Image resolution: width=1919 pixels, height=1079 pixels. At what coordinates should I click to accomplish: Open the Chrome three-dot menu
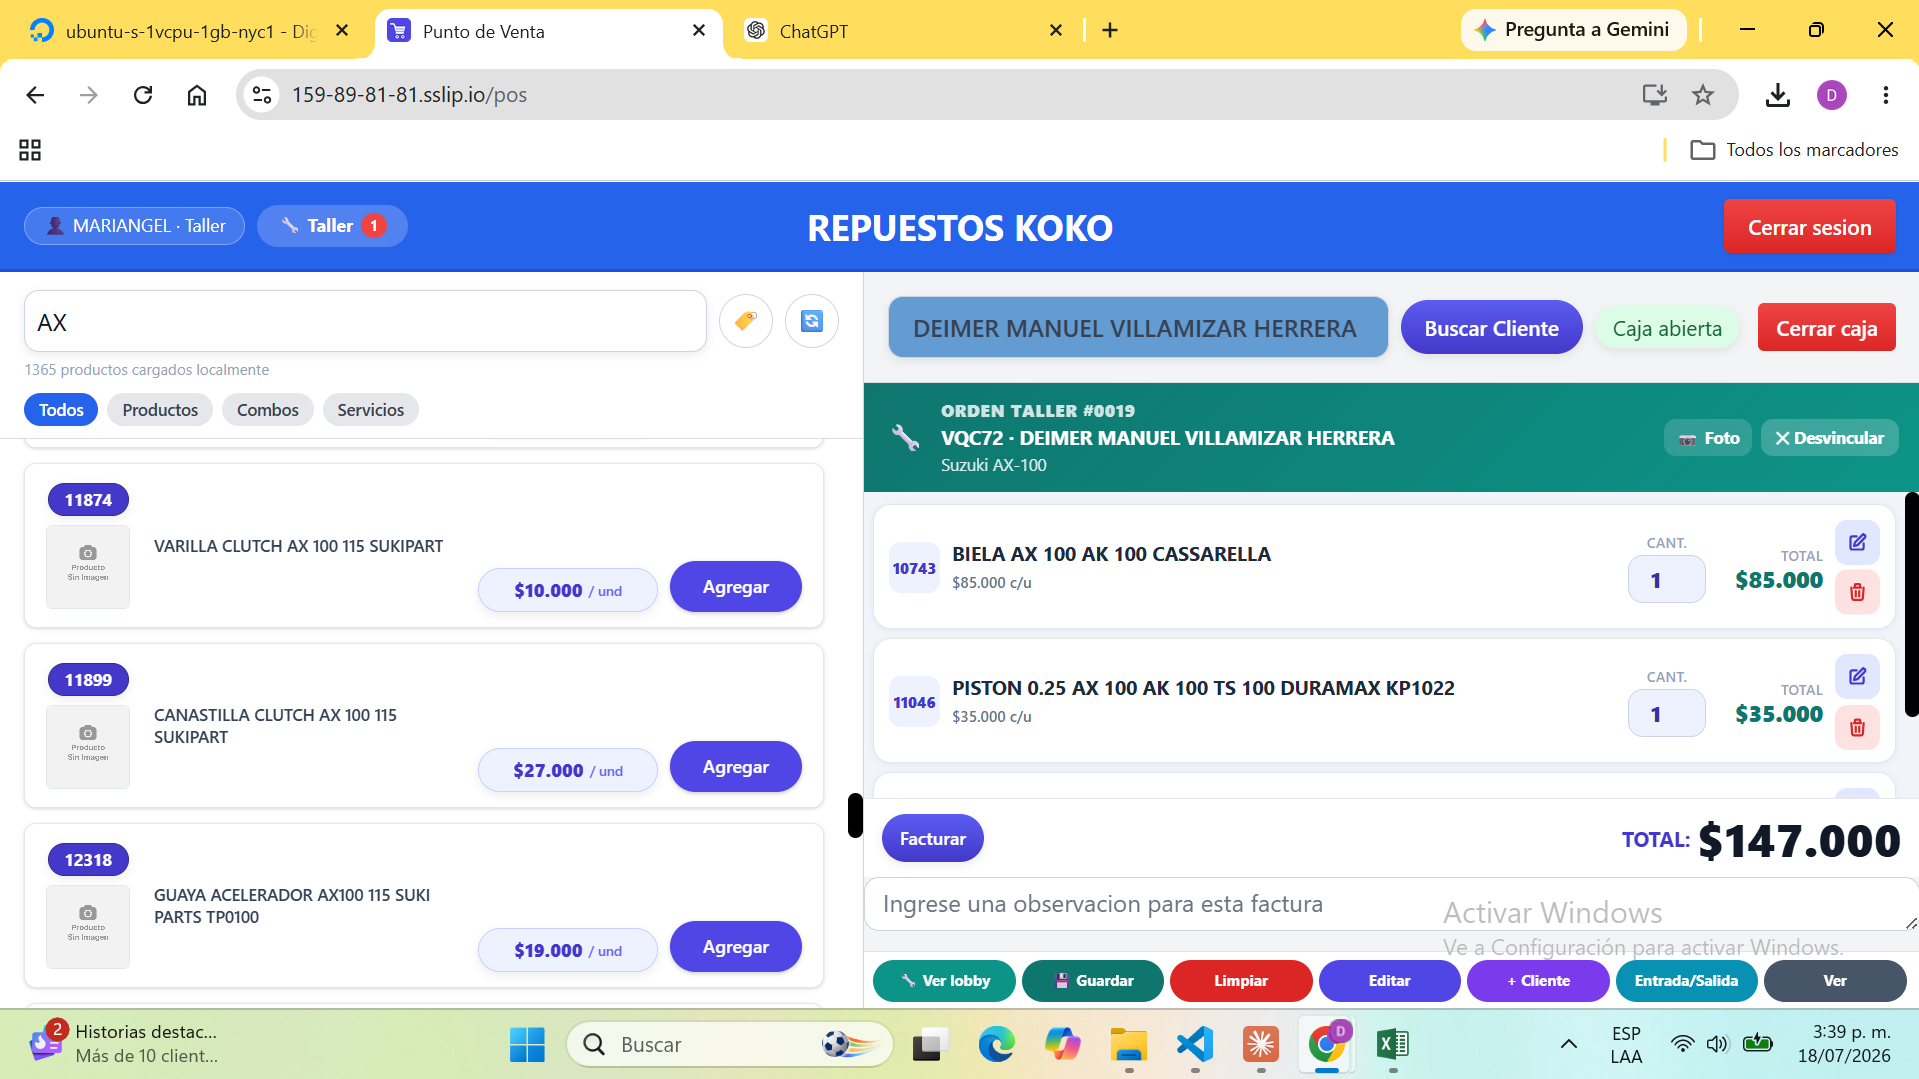tap(1885, 95)
